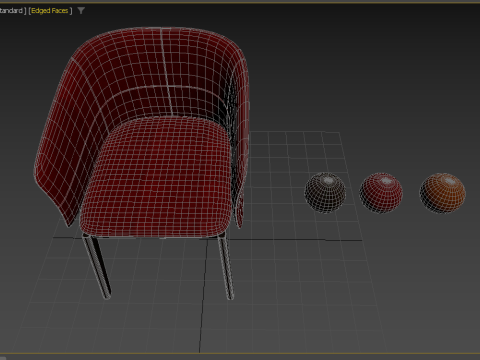This screenshot has width=480, height=360.
Task: Open the Standard viewport label menu
Action: pos(12,11)
